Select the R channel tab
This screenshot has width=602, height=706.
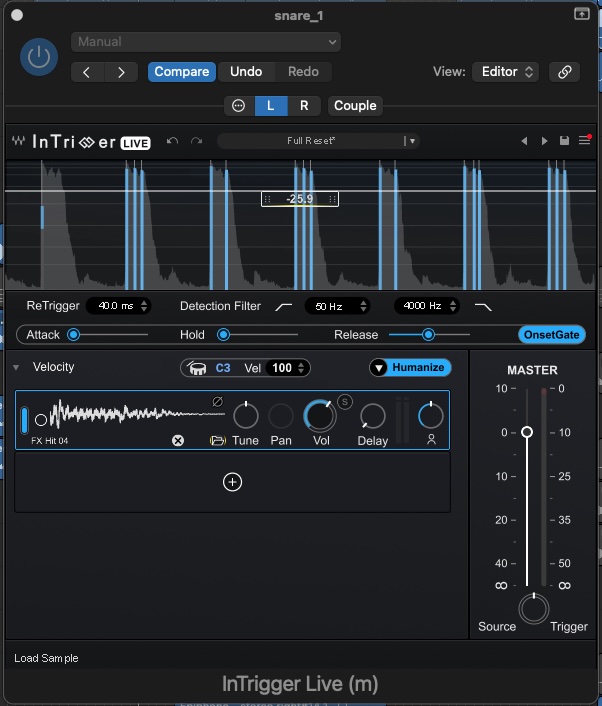(x=304, y=106)
